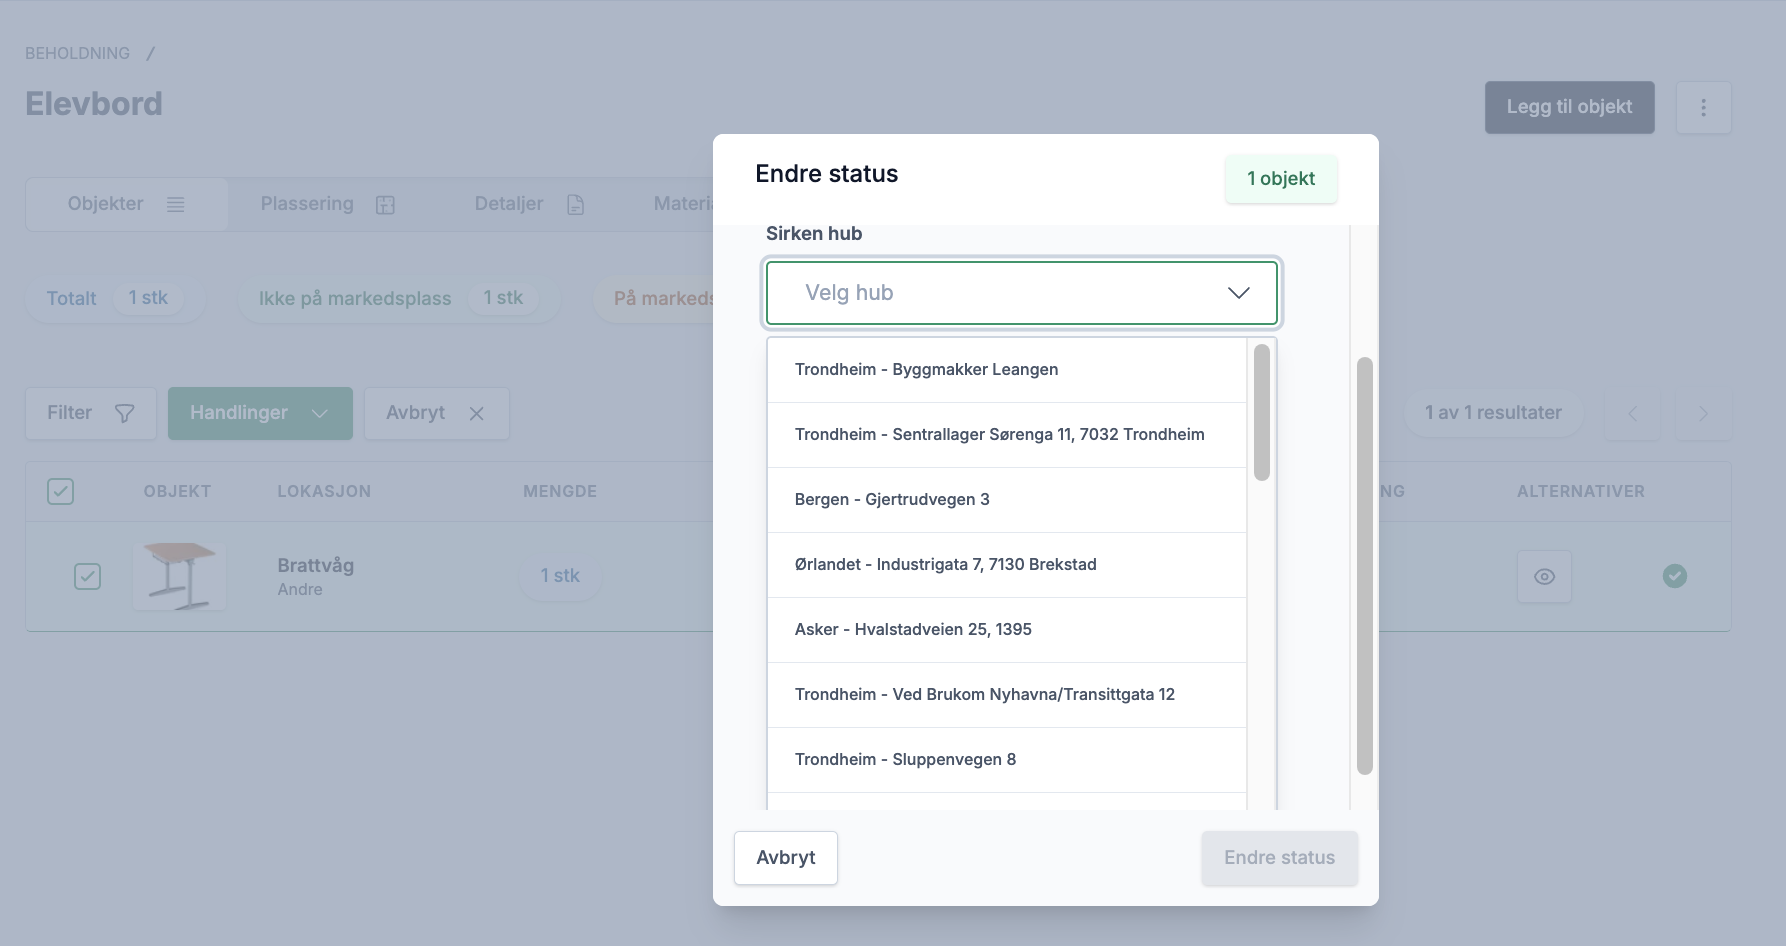Select the list icon on the Objekter tab
This screenshot has height=946, width=1786.
(176, 203)
